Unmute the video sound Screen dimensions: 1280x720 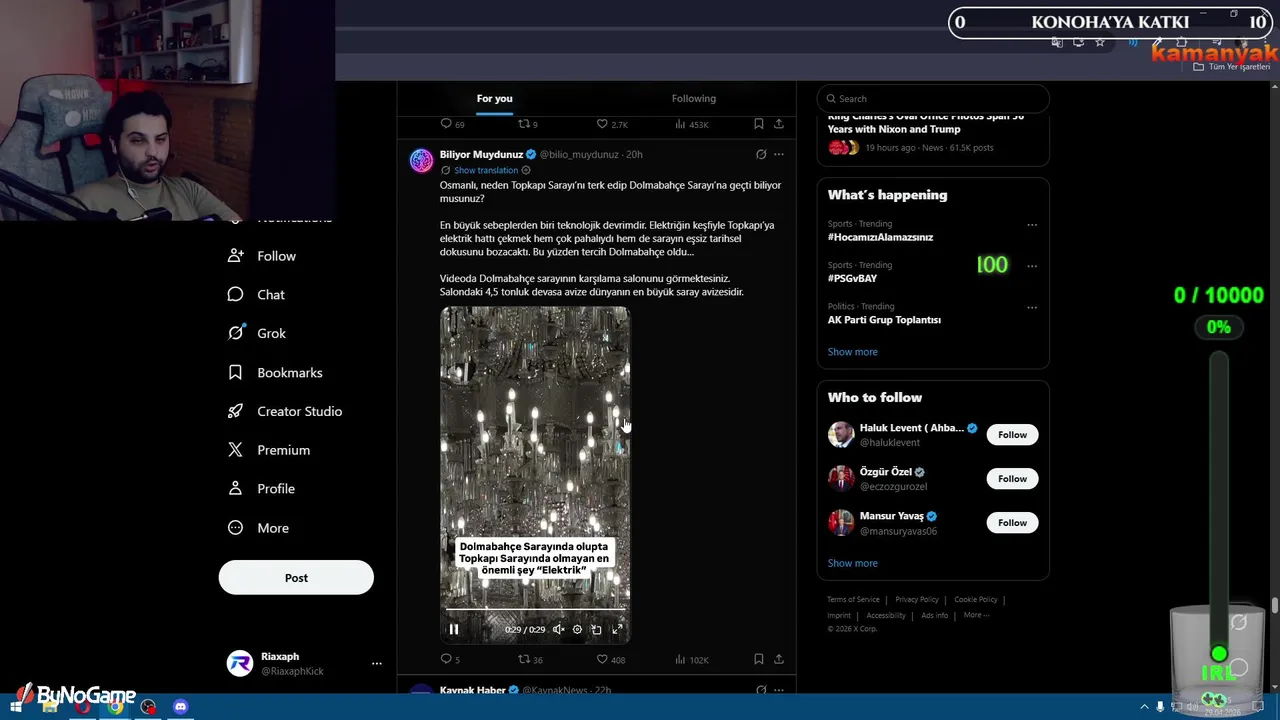point(558,629)
